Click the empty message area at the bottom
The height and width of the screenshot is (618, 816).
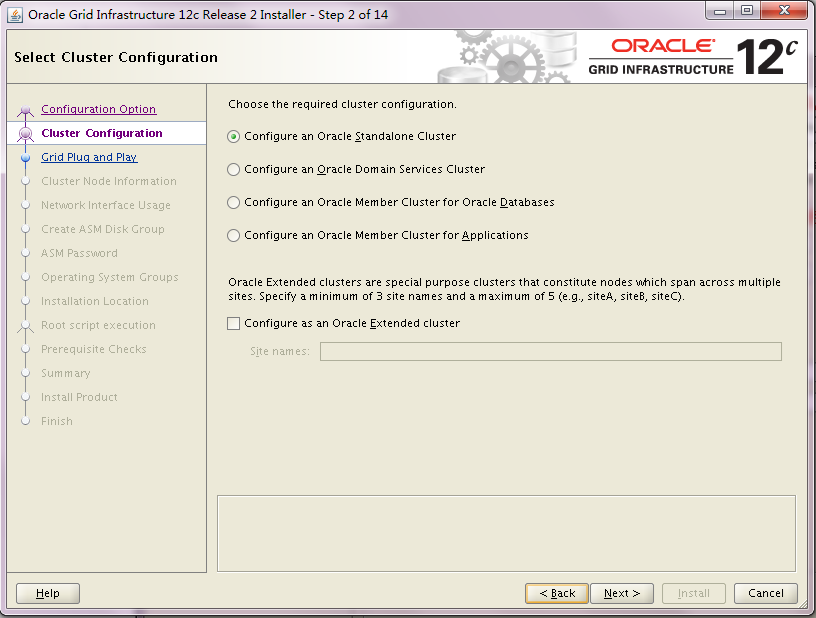point(506,533)
